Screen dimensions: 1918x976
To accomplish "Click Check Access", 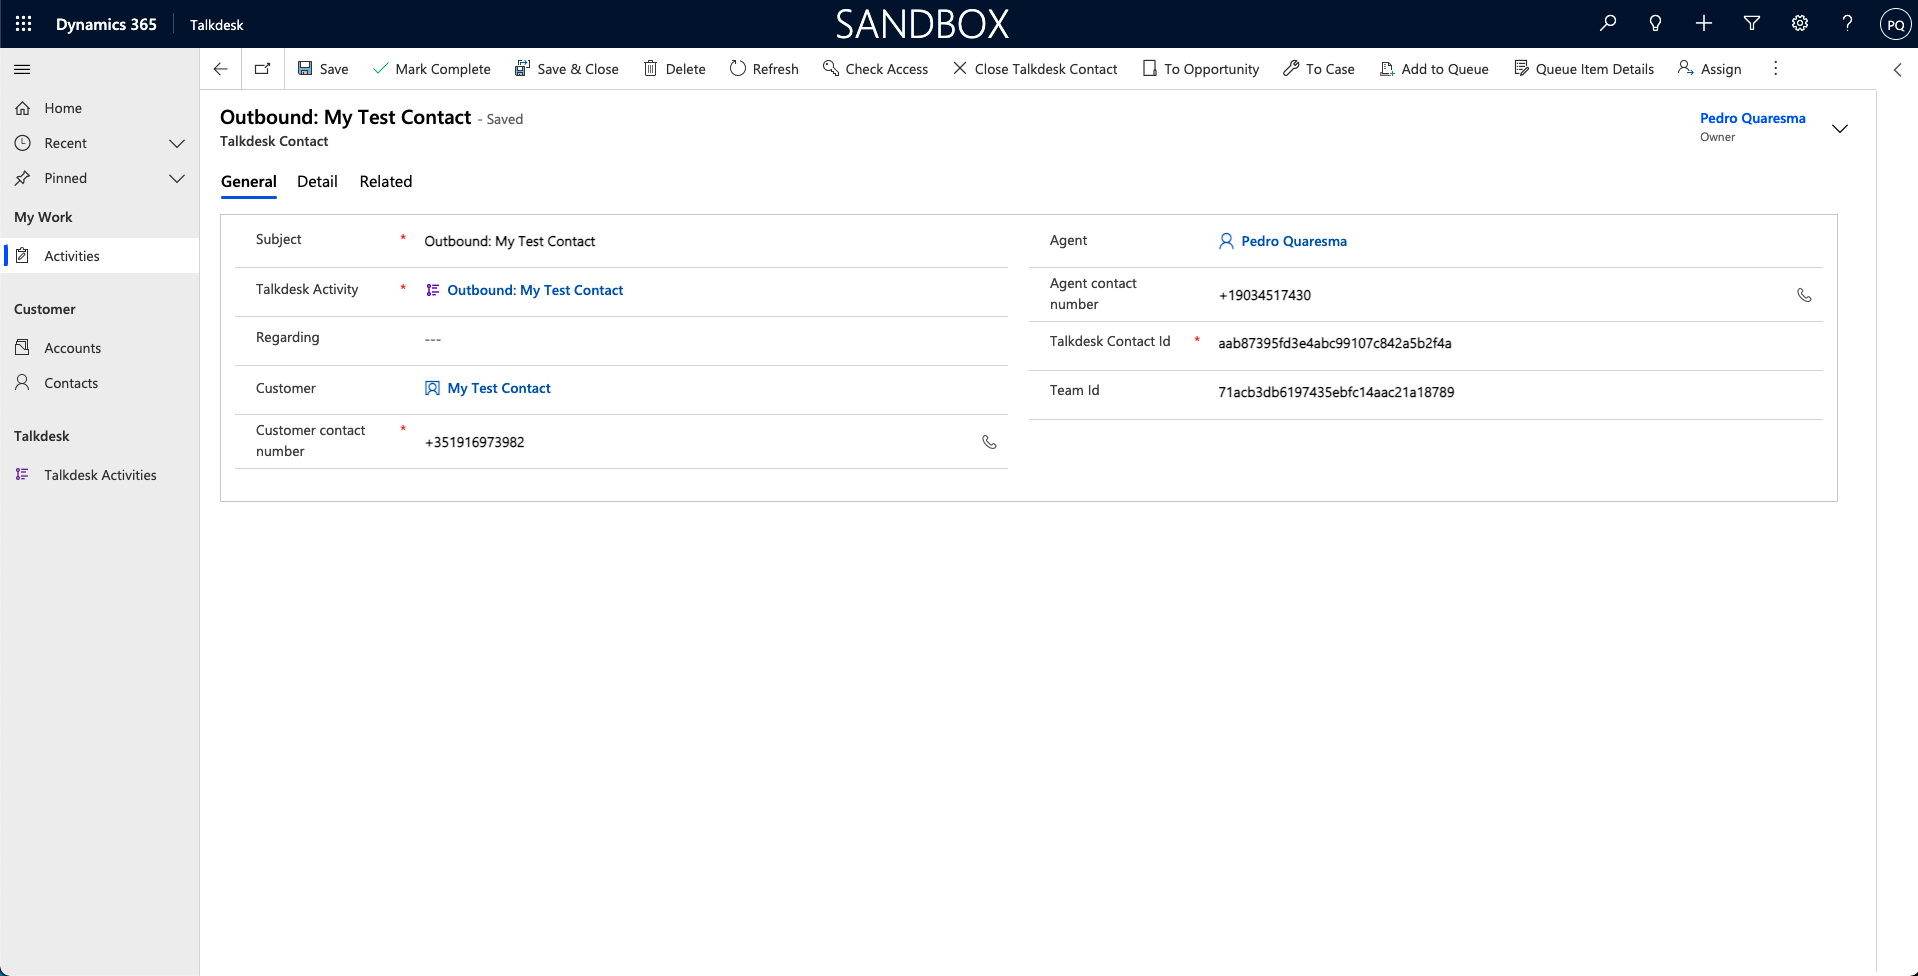I will pos(875,69).
